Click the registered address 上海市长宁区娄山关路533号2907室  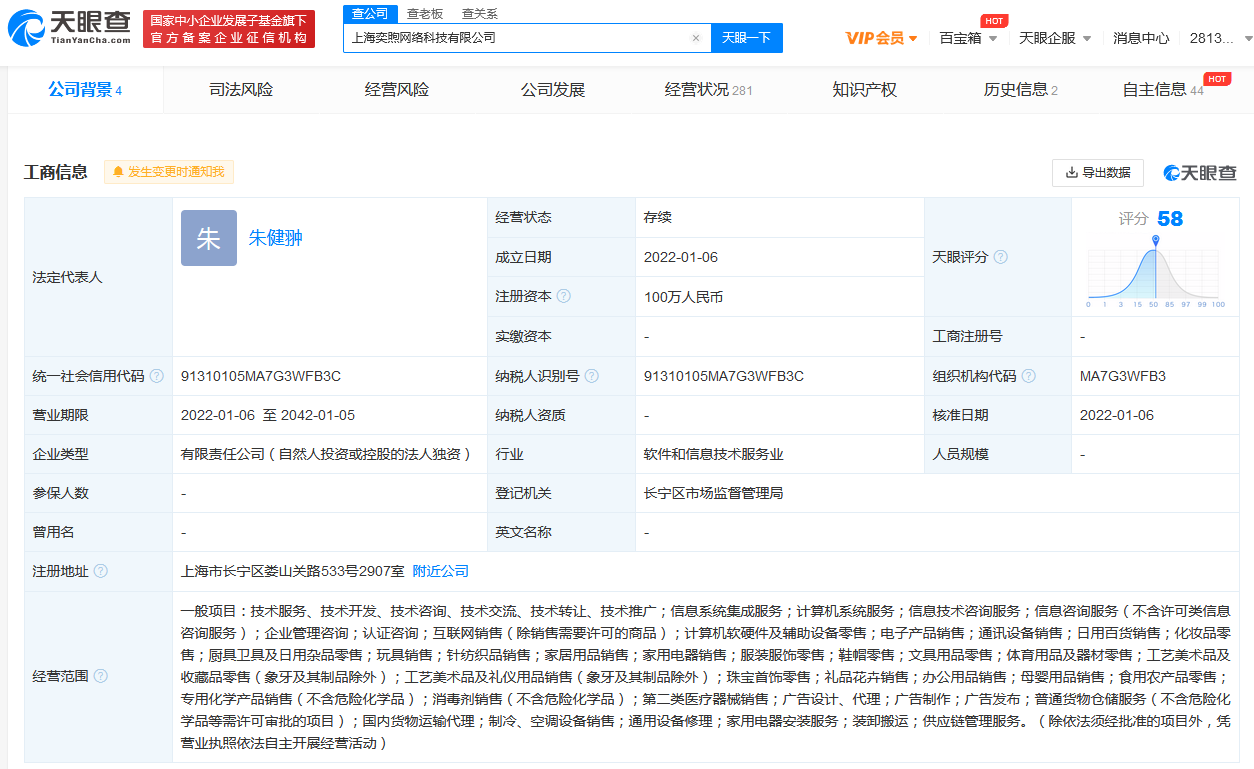pyautogui.click(x=293, y=571)
